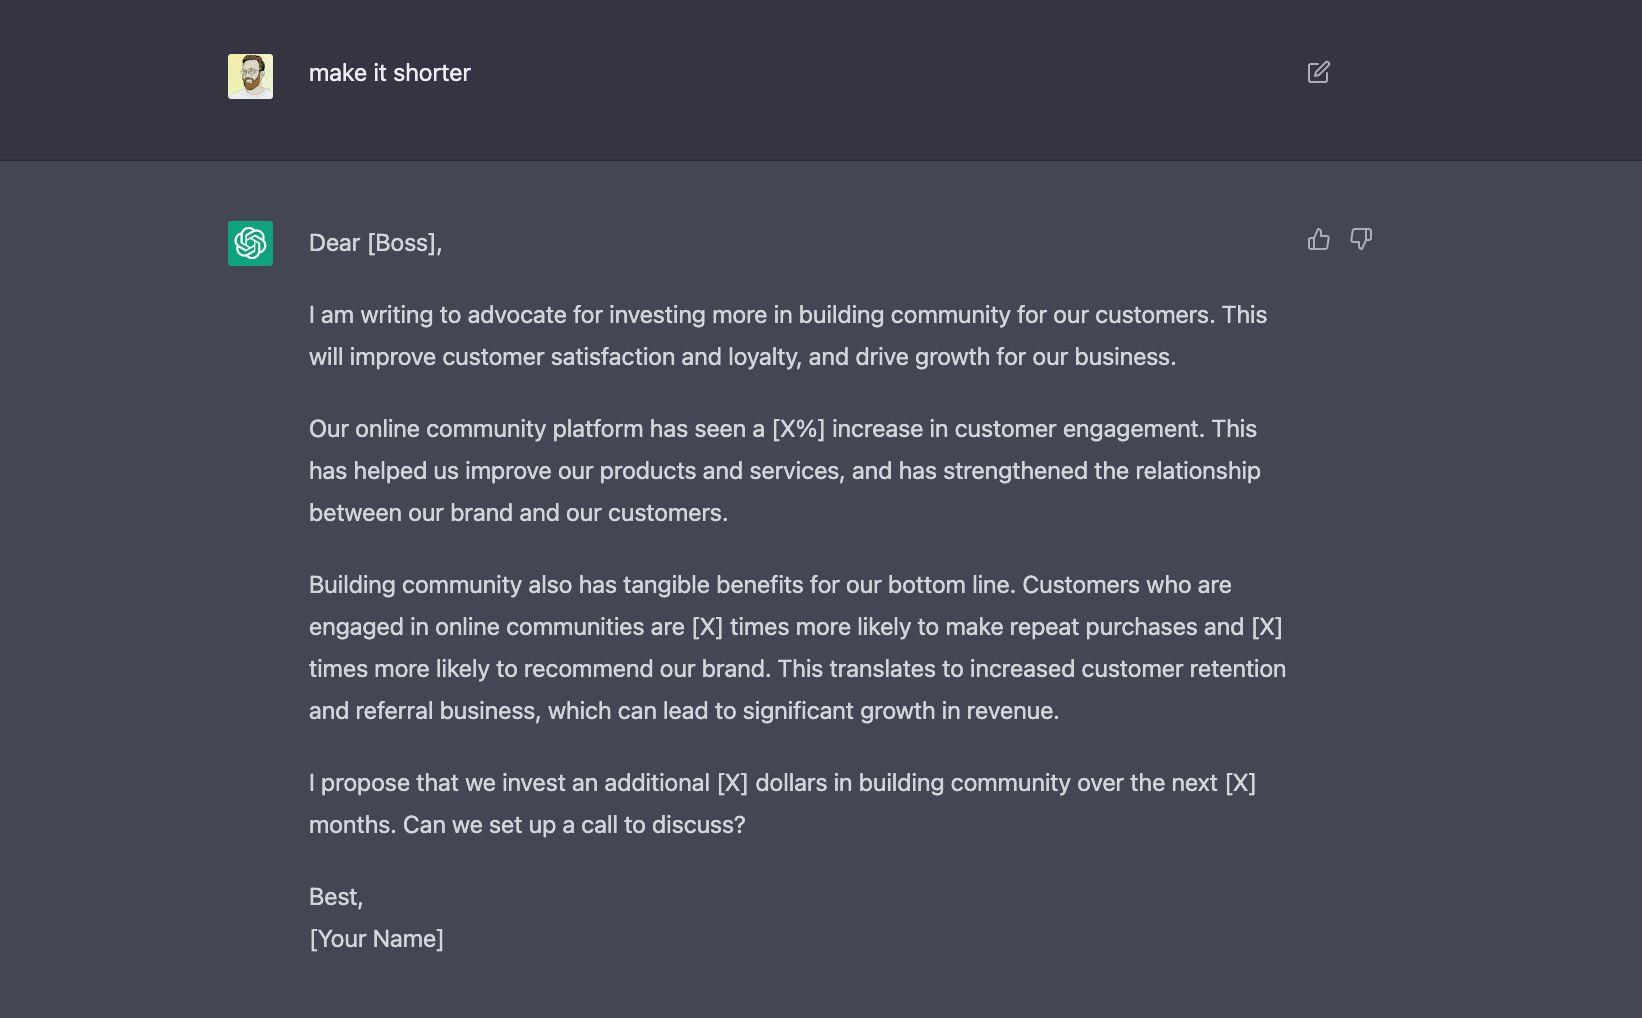1642x1018 pixels.
Task: Give the response a thumbs down
Action: (1360, 239)
